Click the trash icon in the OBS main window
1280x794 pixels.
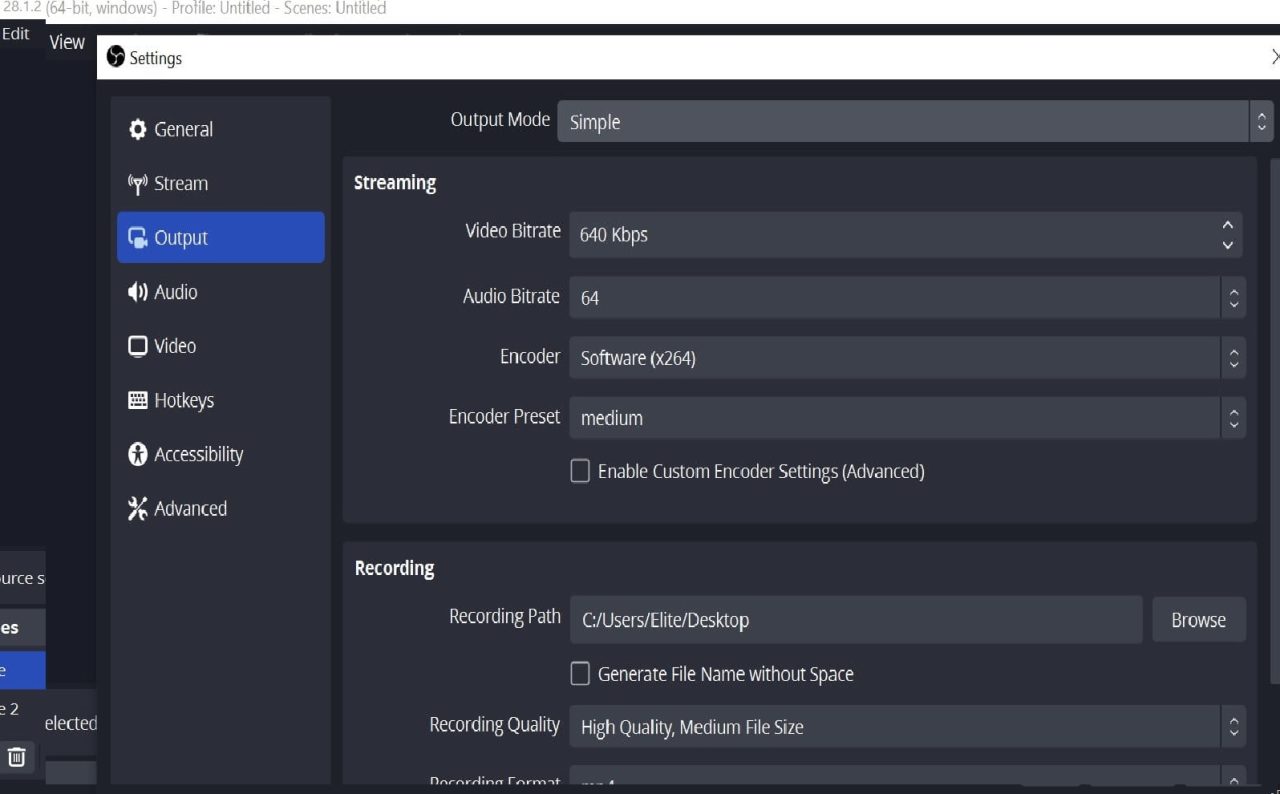tap(17, 757)
